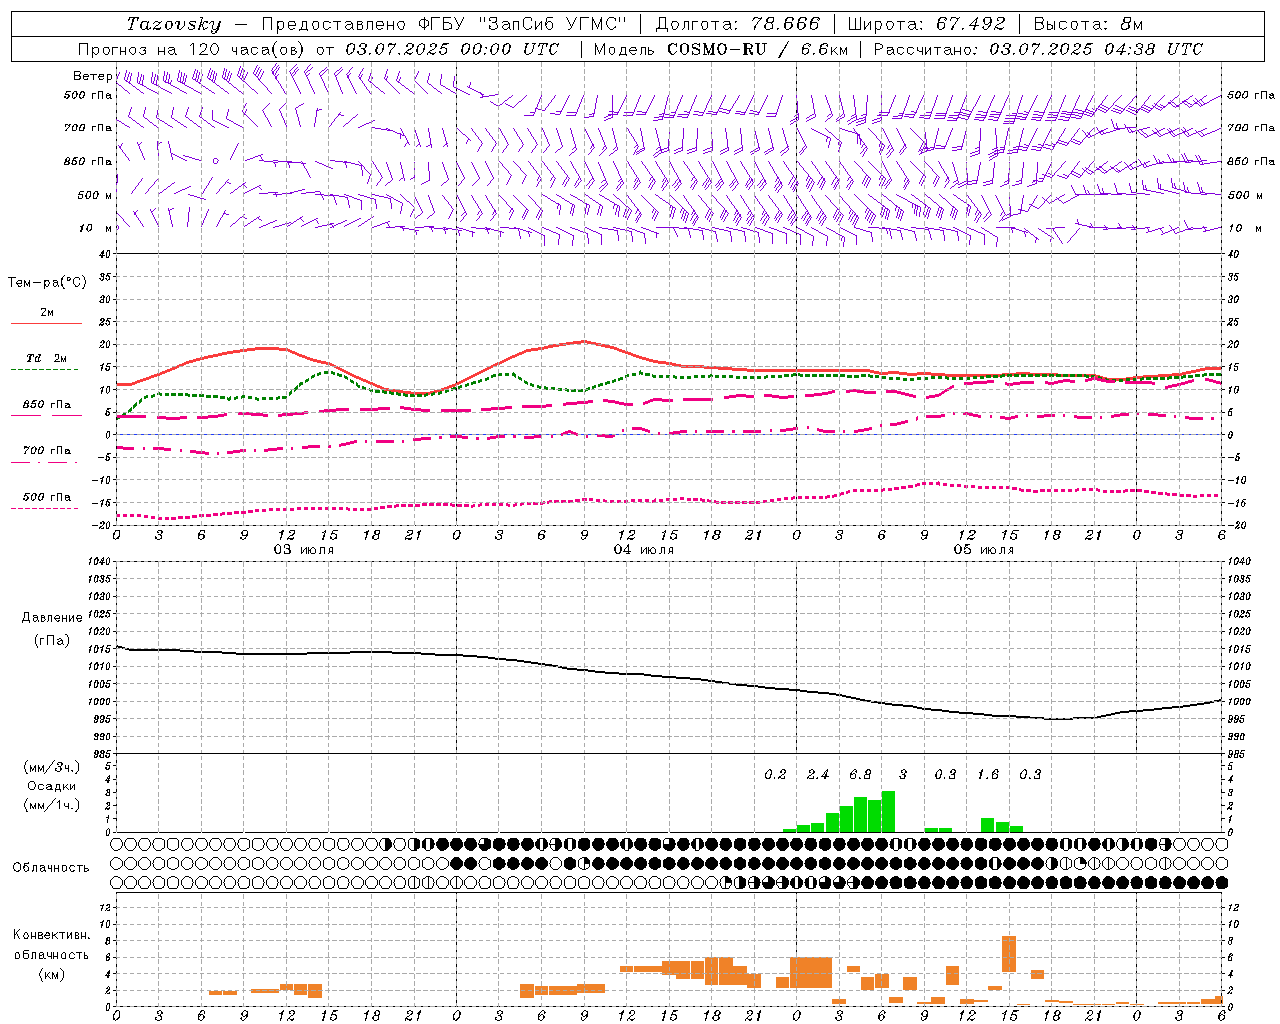
Task: Click the Облачность cloudiness label
Action: (51, 868)
